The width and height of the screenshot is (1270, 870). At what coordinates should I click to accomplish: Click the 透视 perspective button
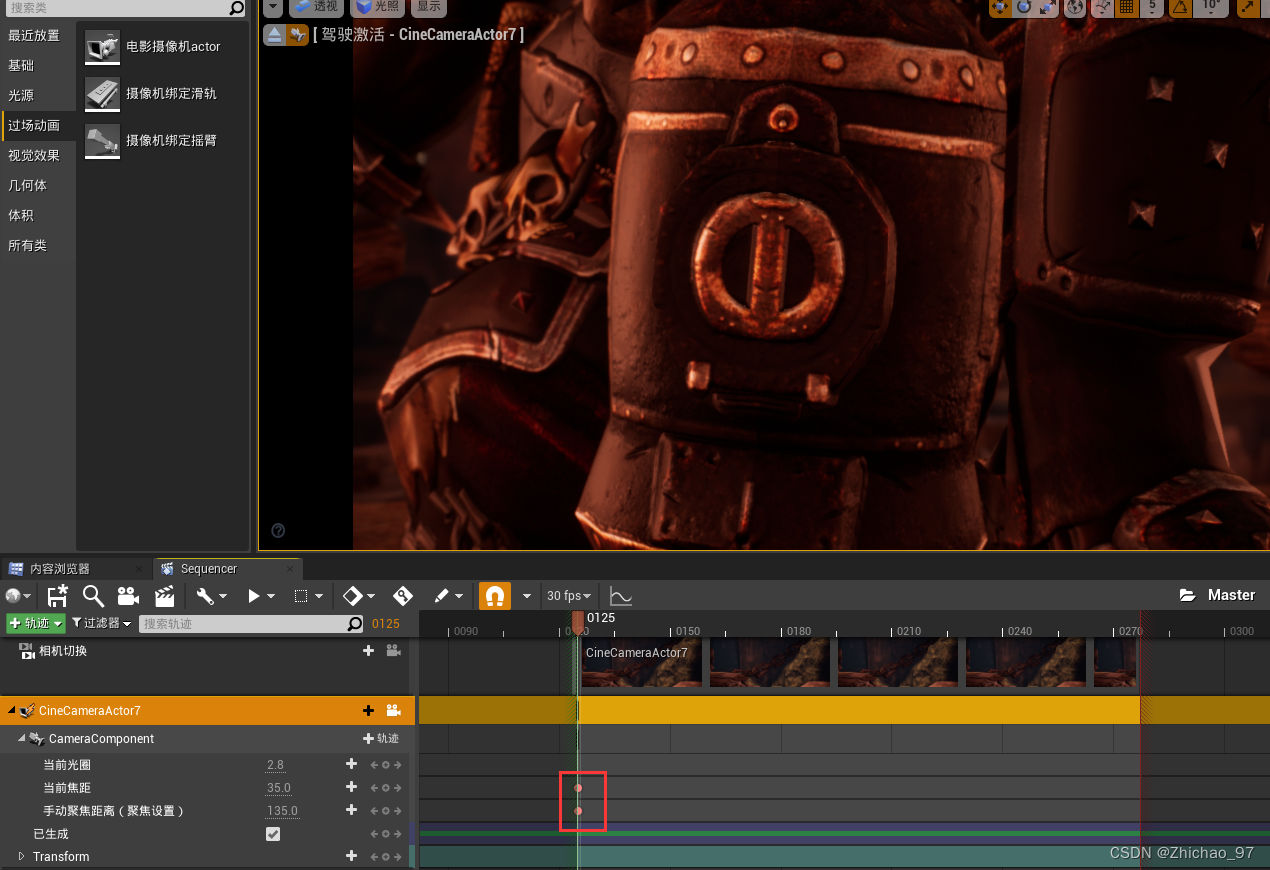click(x=316, y=7)
